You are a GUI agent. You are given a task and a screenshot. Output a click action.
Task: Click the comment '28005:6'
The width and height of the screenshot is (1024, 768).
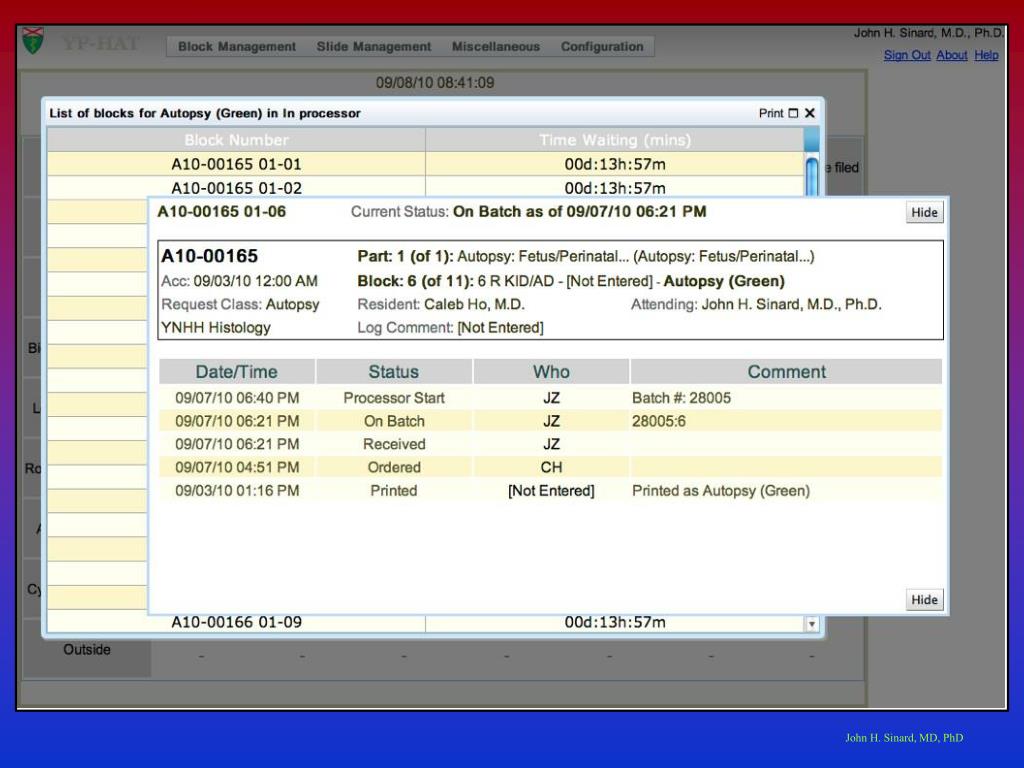[659, 421]
